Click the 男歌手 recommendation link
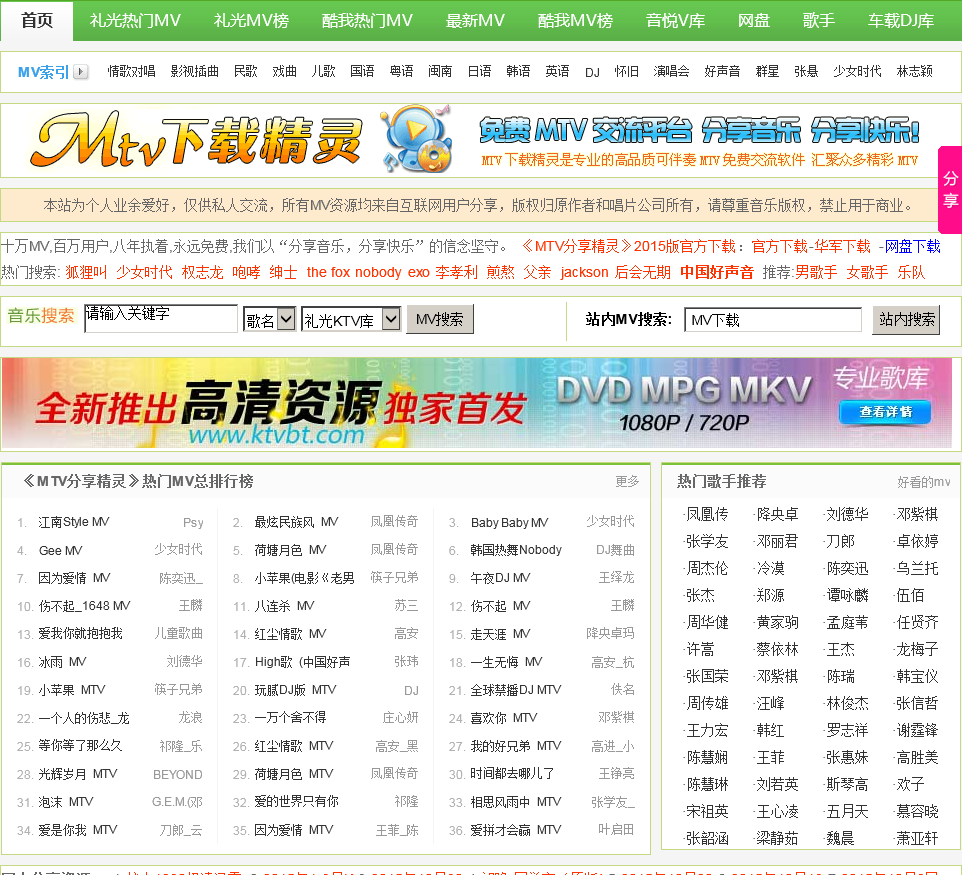Screen dimensions: 962x875 816,272
